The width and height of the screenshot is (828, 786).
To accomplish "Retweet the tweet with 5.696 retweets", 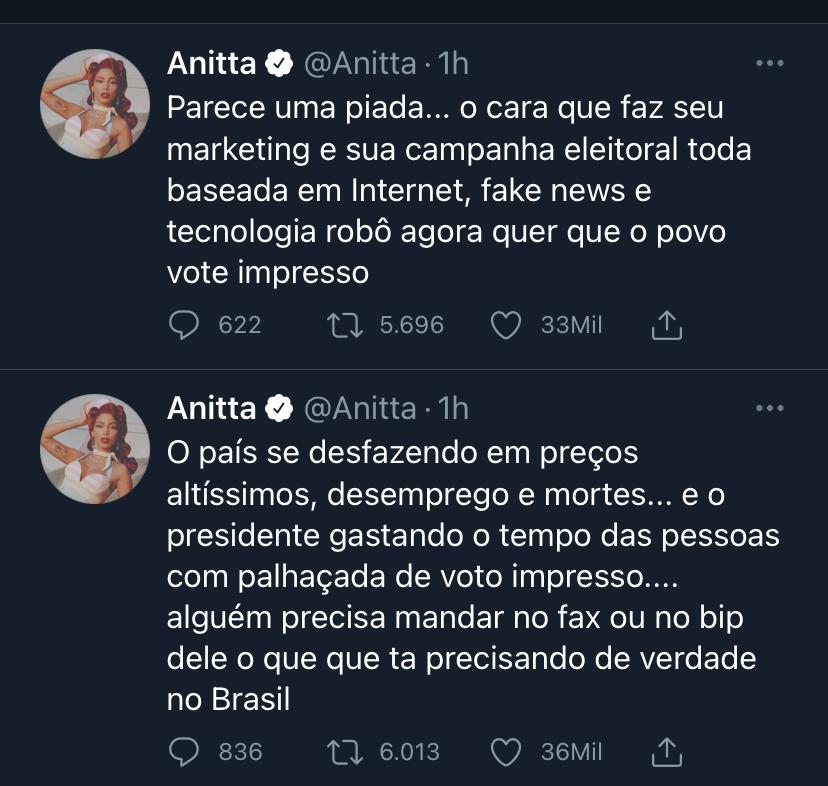I will [346, 325].
